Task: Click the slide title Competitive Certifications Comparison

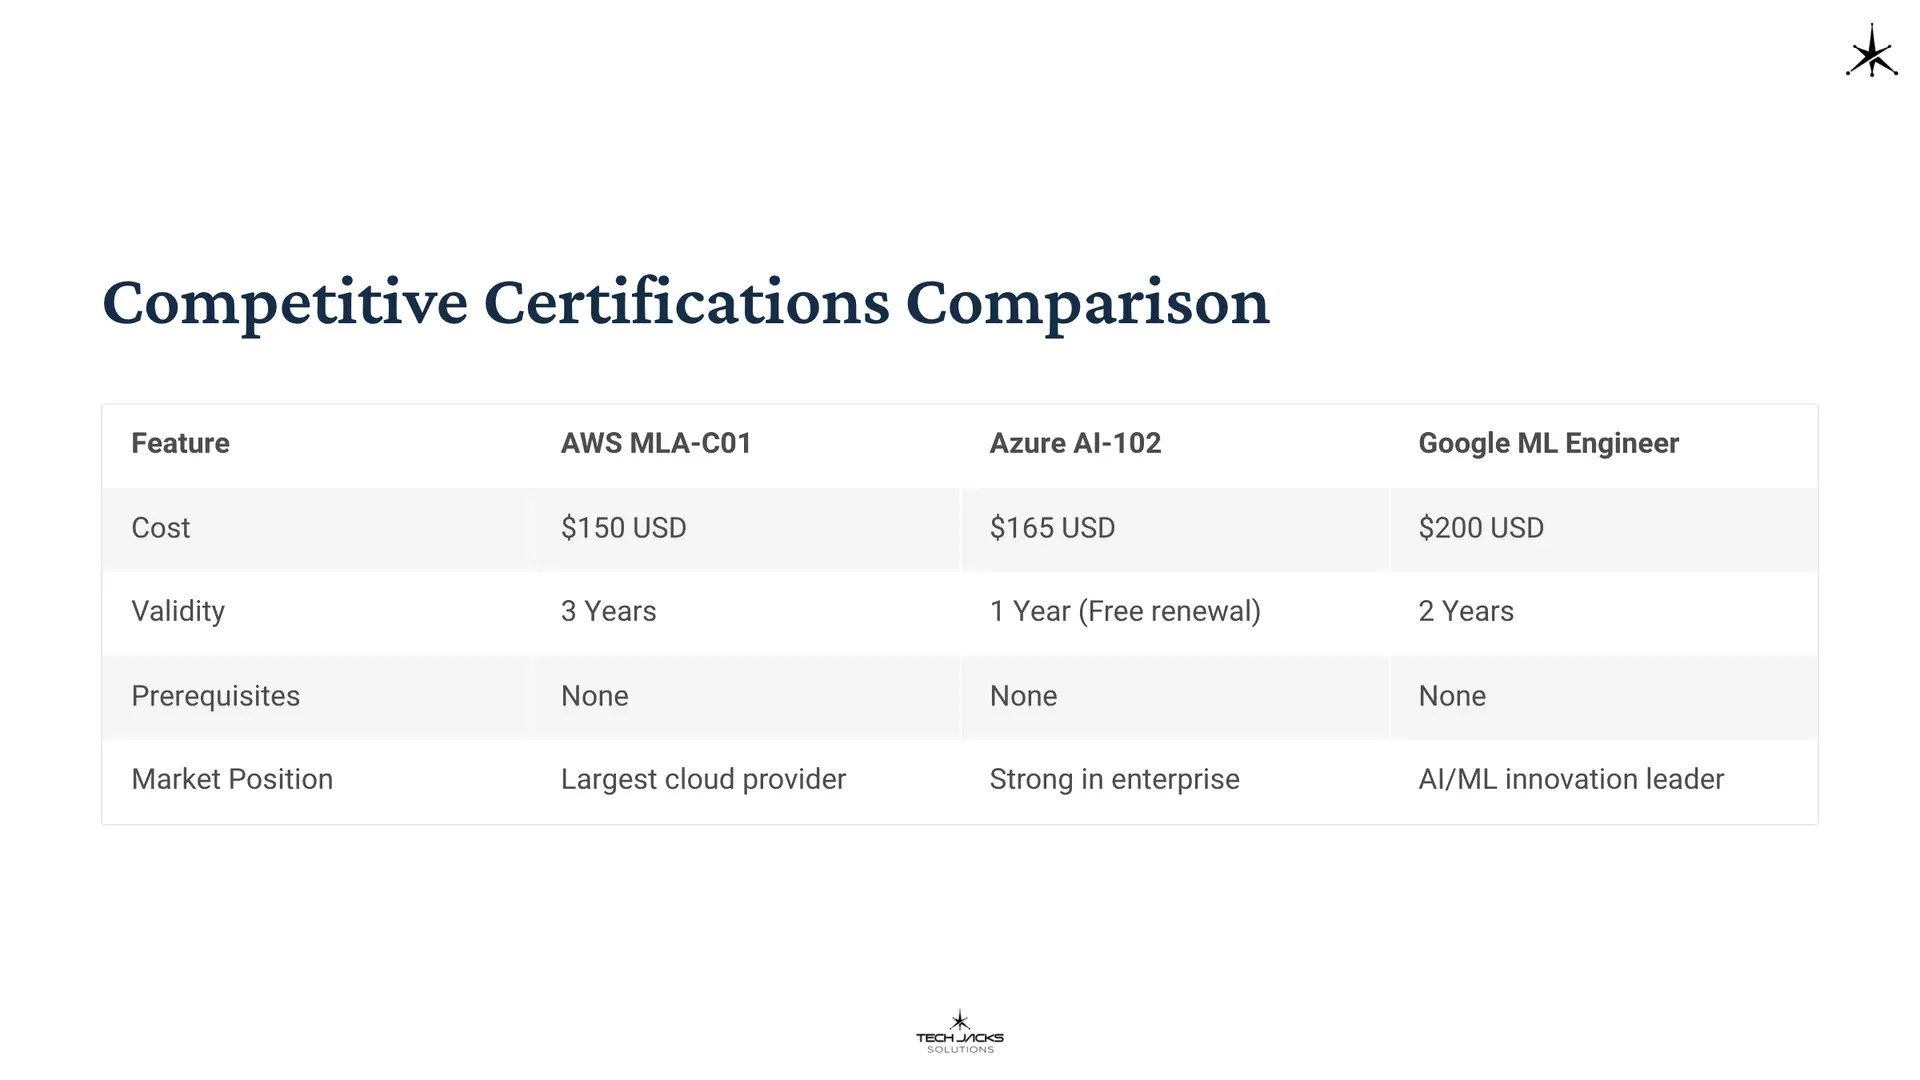Action: click(685, 302)
